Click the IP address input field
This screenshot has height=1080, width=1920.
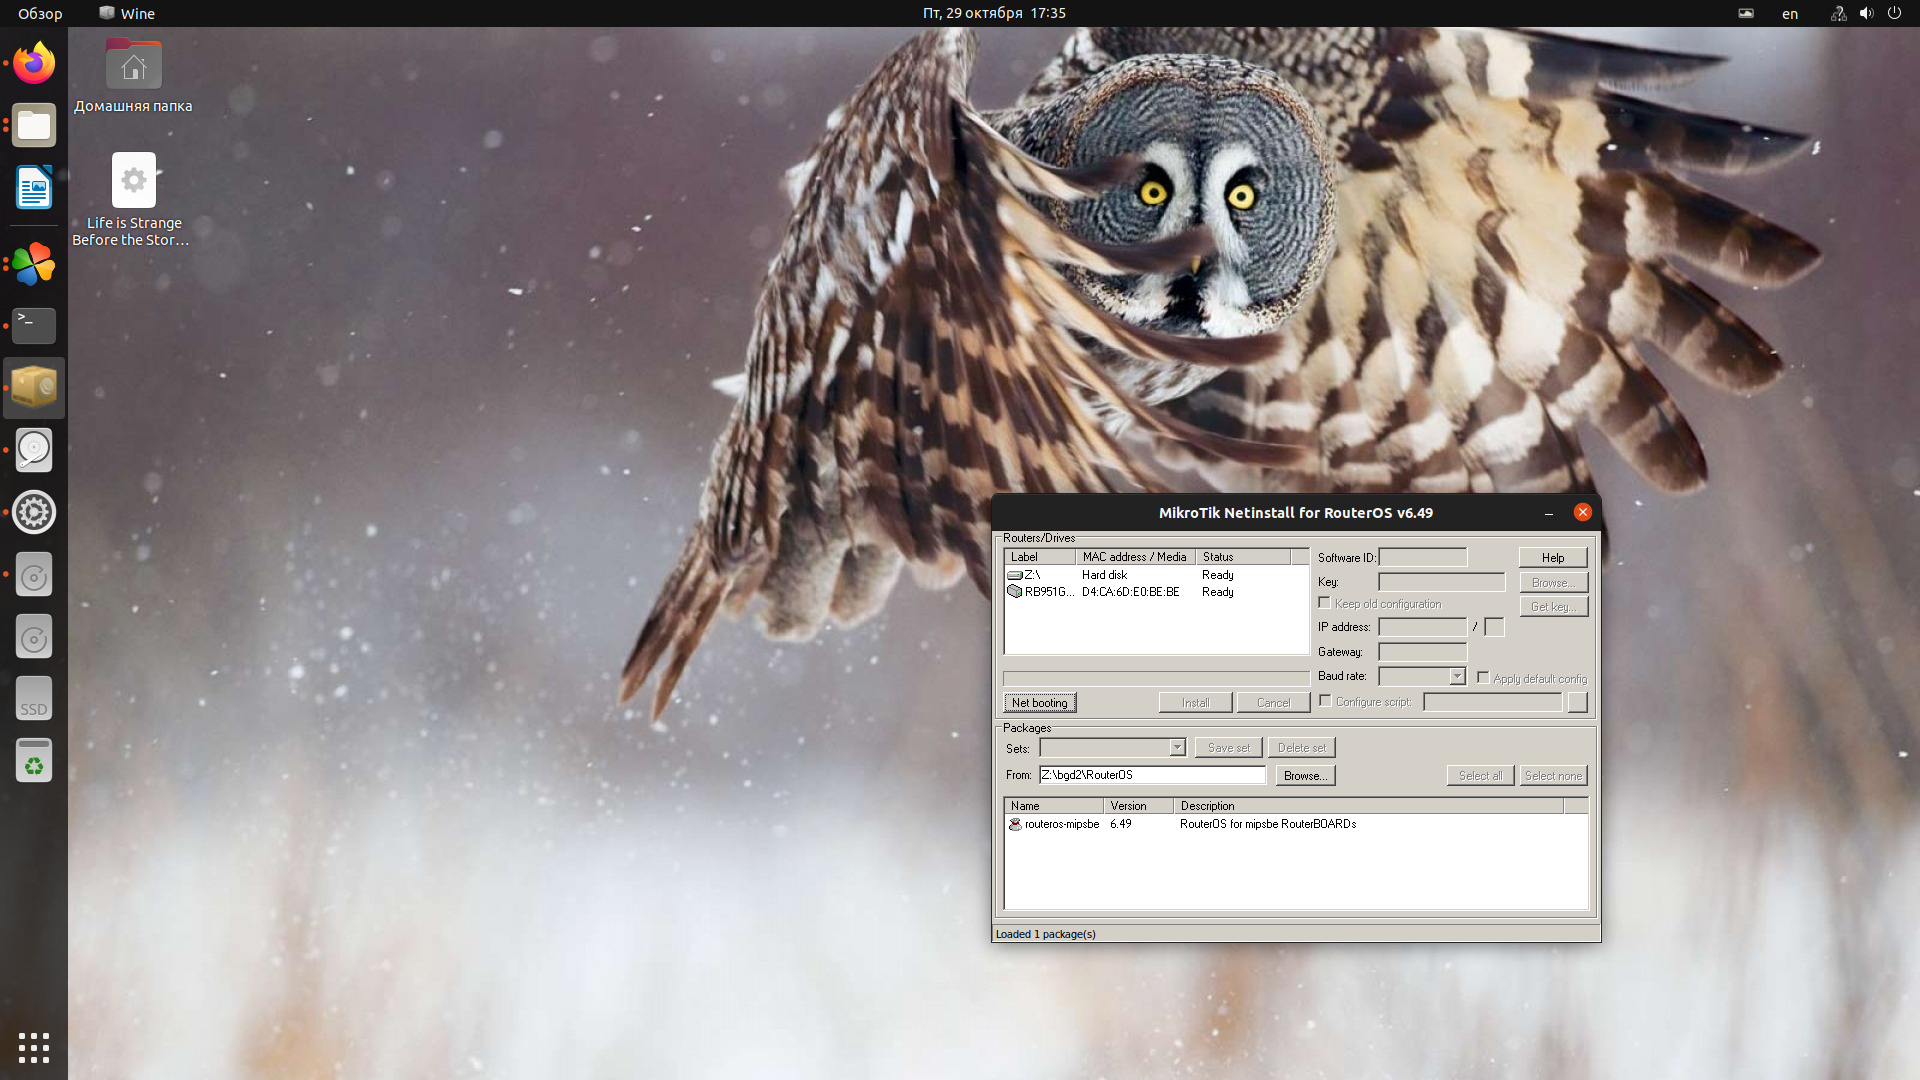tap(1423, 626)
